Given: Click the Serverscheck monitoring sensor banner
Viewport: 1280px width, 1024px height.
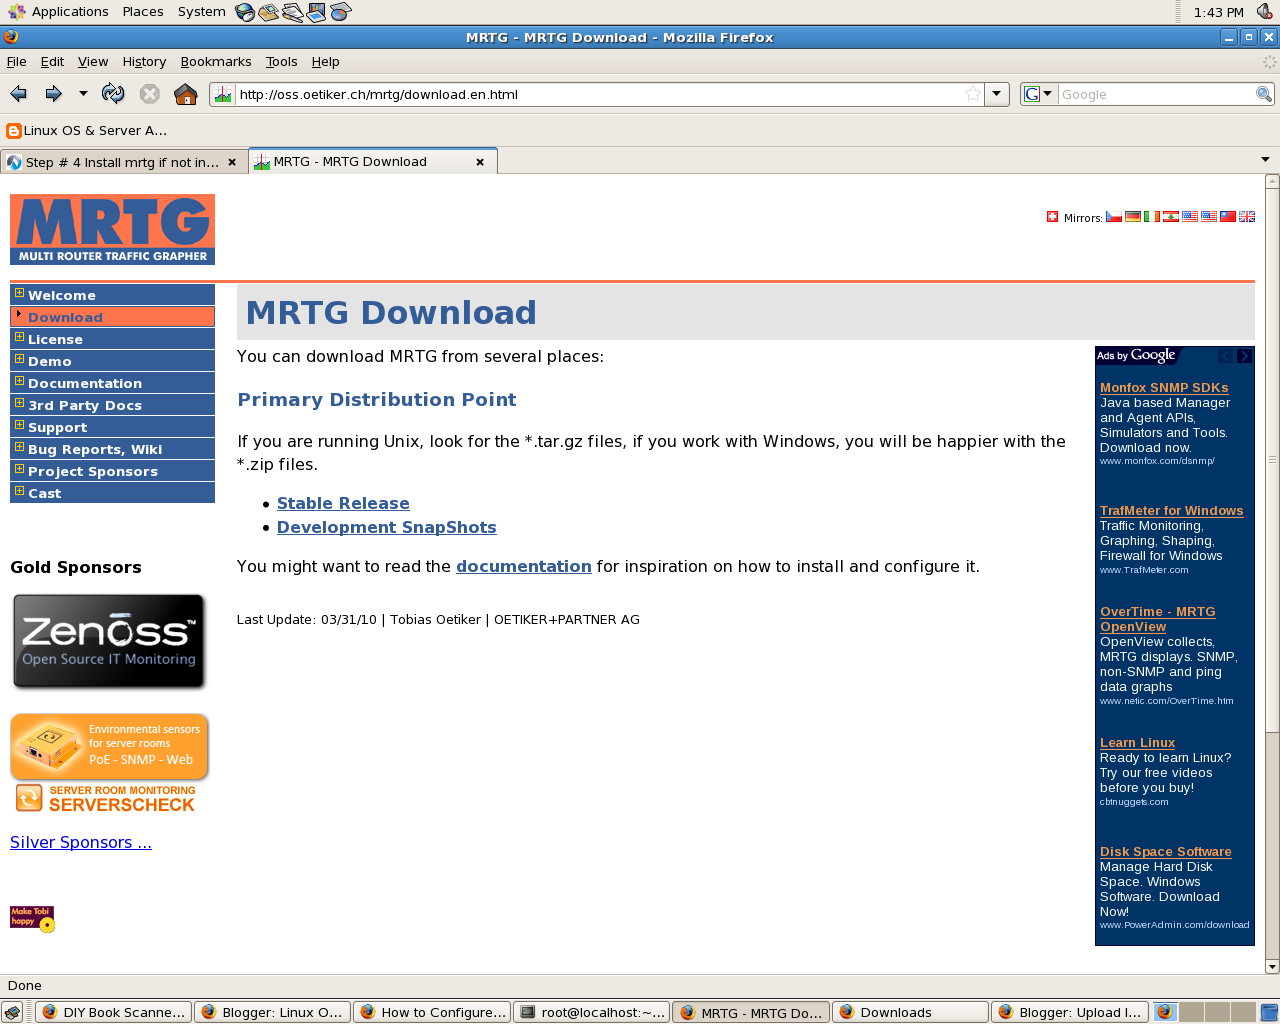Looking at the screenshot, I should click(109, 746).
